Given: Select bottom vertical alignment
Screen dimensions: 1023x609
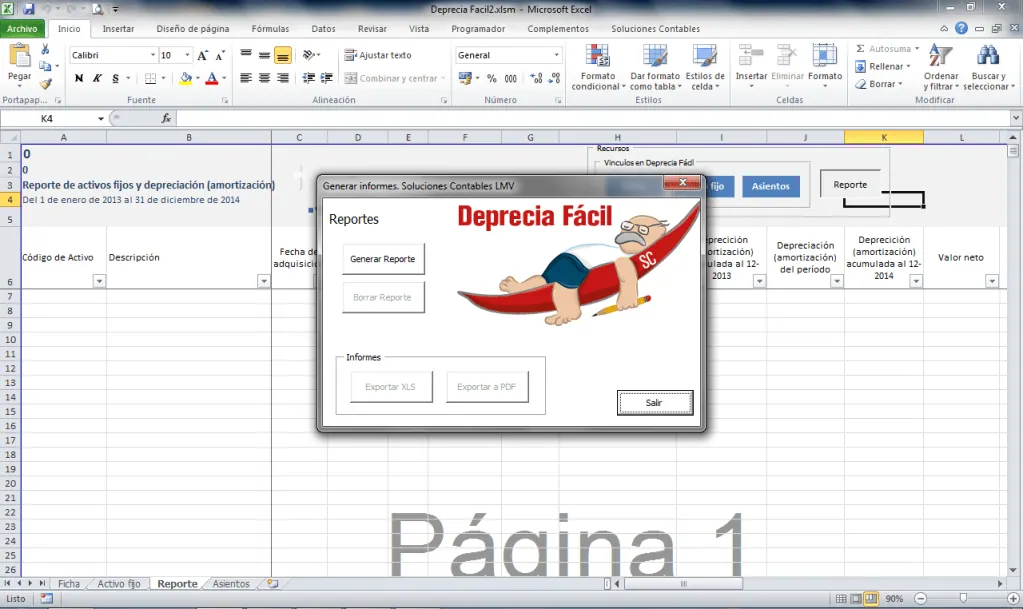Looking at the screenshot, I should [282, 55].
